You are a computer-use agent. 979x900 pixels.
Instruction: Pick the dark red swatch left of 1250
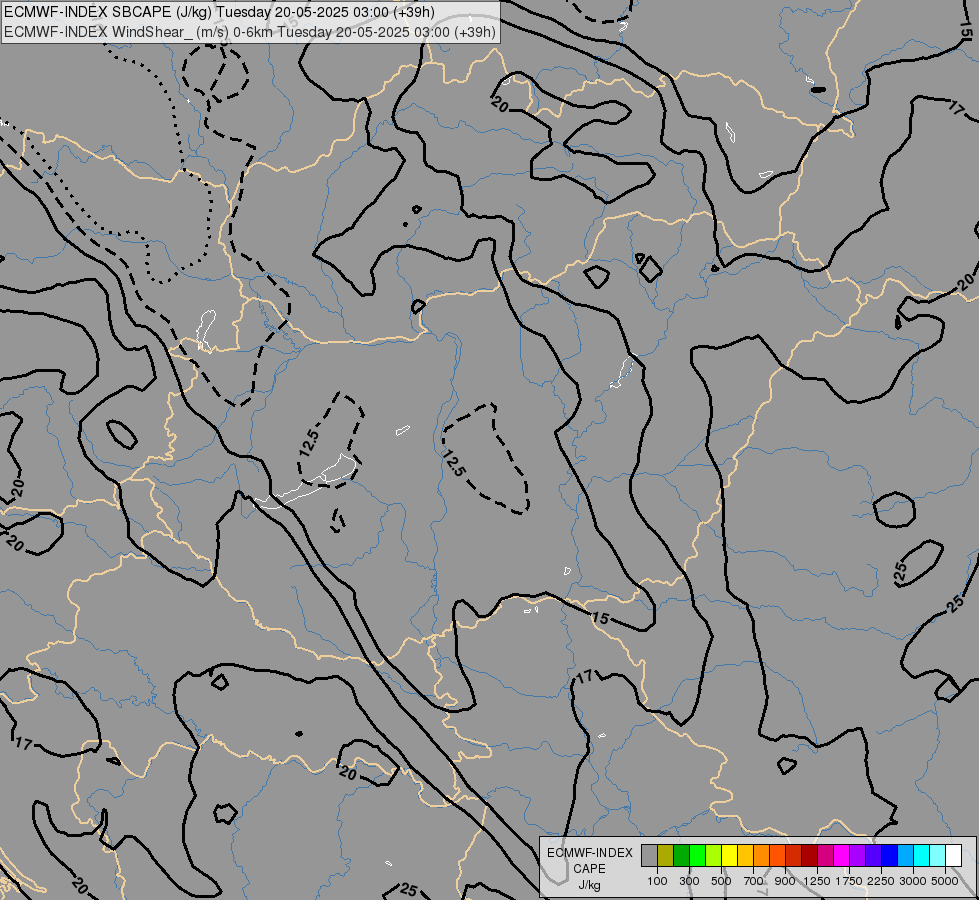(x=810, y=855)
